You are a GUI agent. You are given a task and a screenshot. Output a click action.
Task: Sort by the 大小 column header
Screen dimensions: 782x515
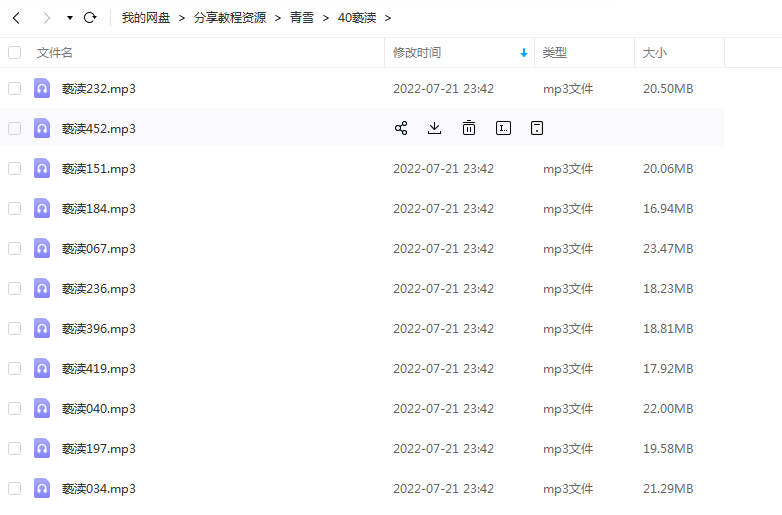pos(655,52)
